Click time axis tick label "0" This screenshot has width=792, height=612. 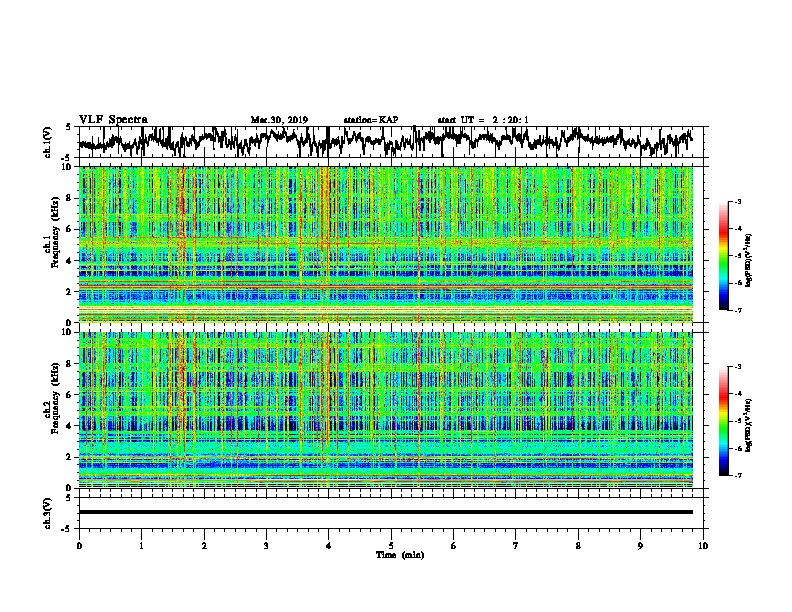point(79,546)
